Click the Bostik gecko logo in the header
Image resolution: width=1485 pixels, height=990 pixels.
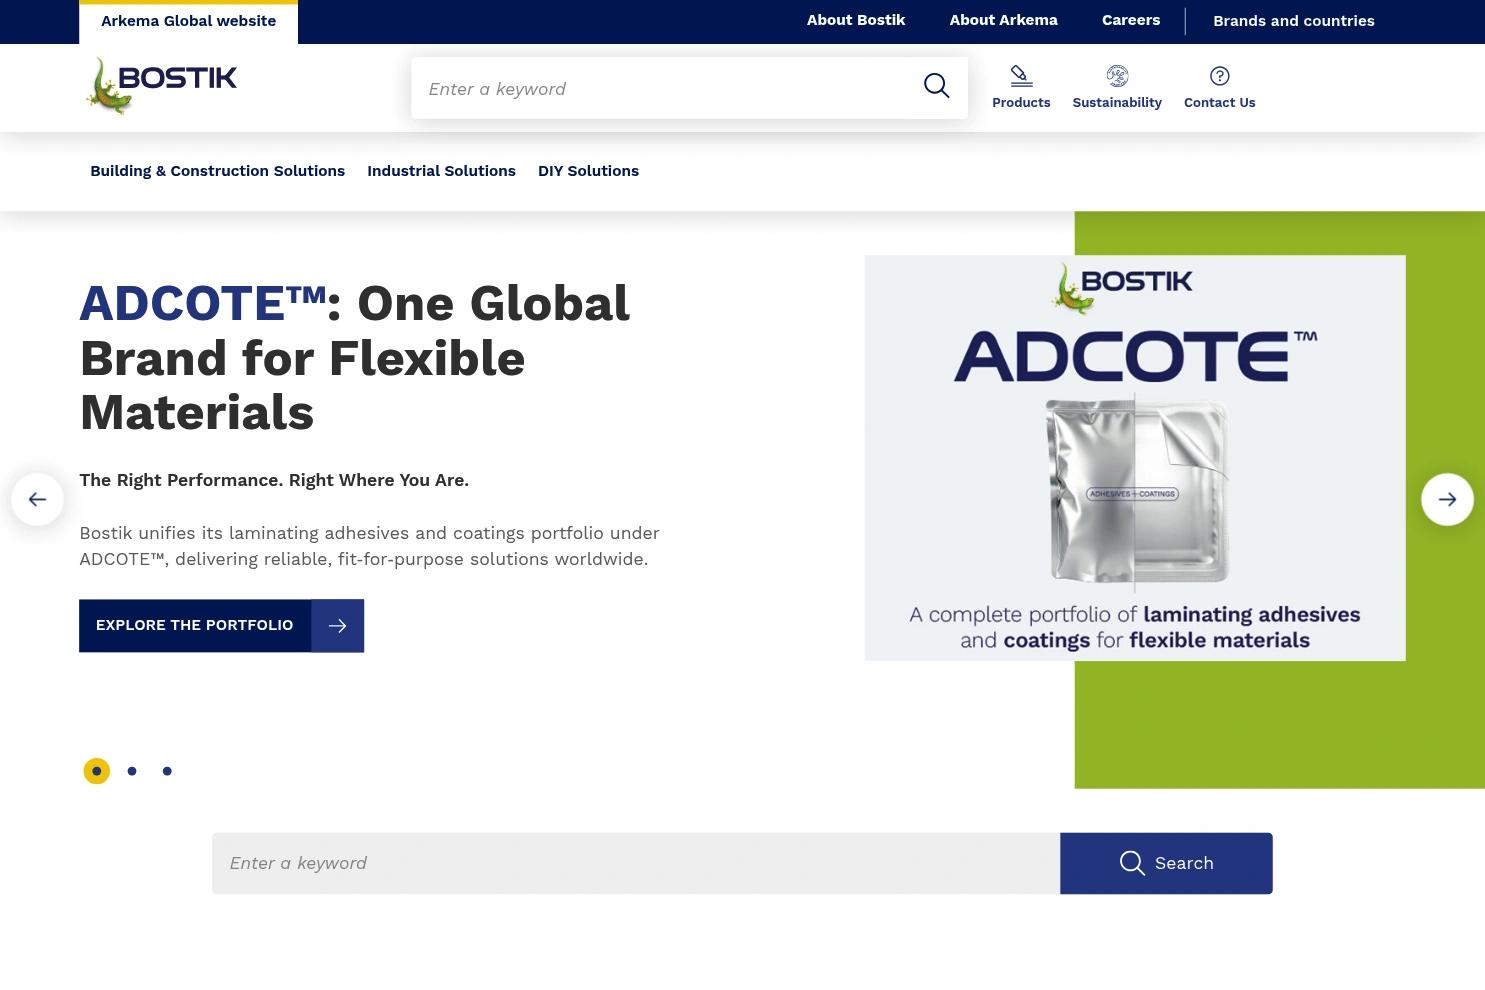162,86
